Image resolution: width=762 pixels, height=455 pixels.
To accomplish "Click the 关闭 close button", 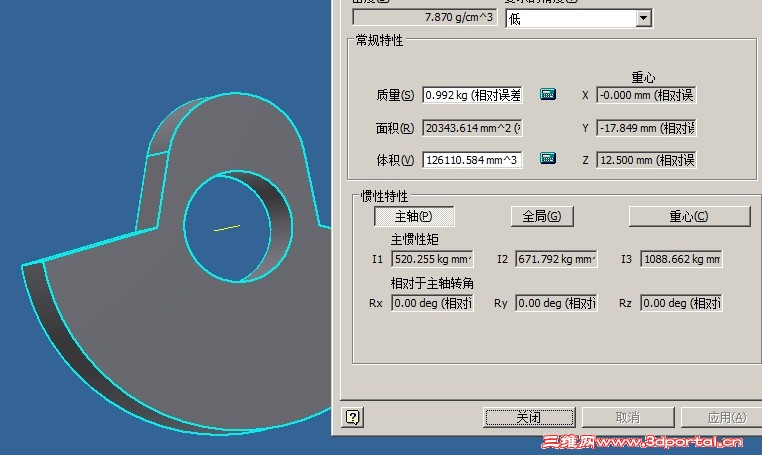I will point(529,417).
